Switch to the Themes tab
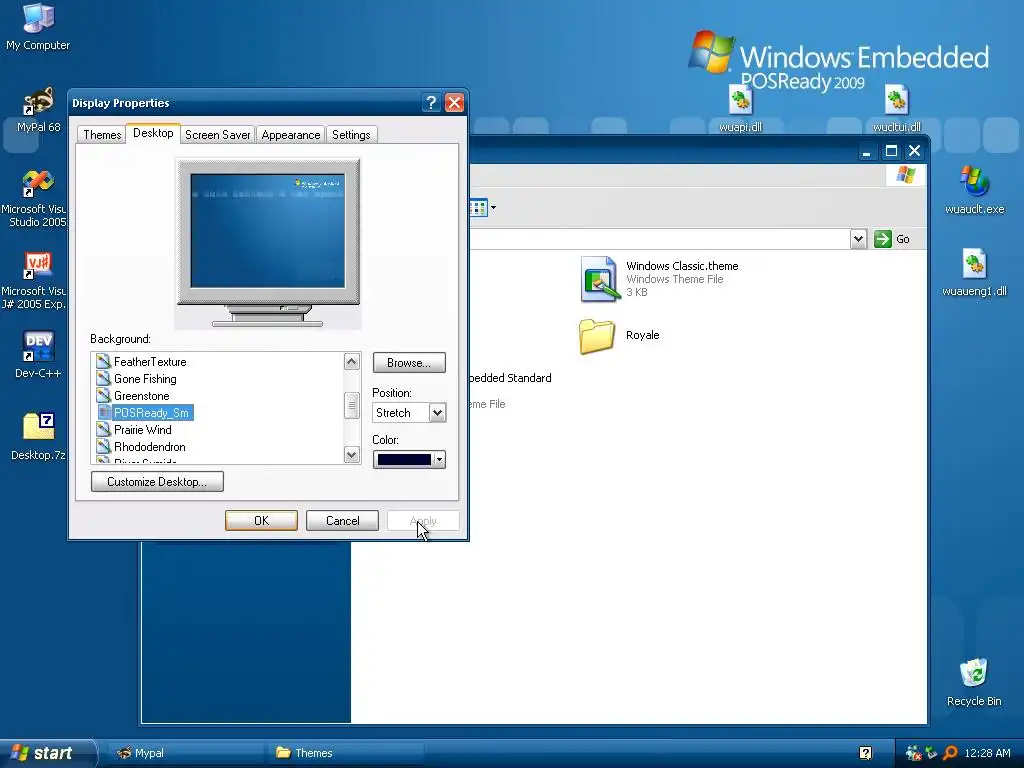The height and width of the screenshot is (768, 1024). pos(103,135)
